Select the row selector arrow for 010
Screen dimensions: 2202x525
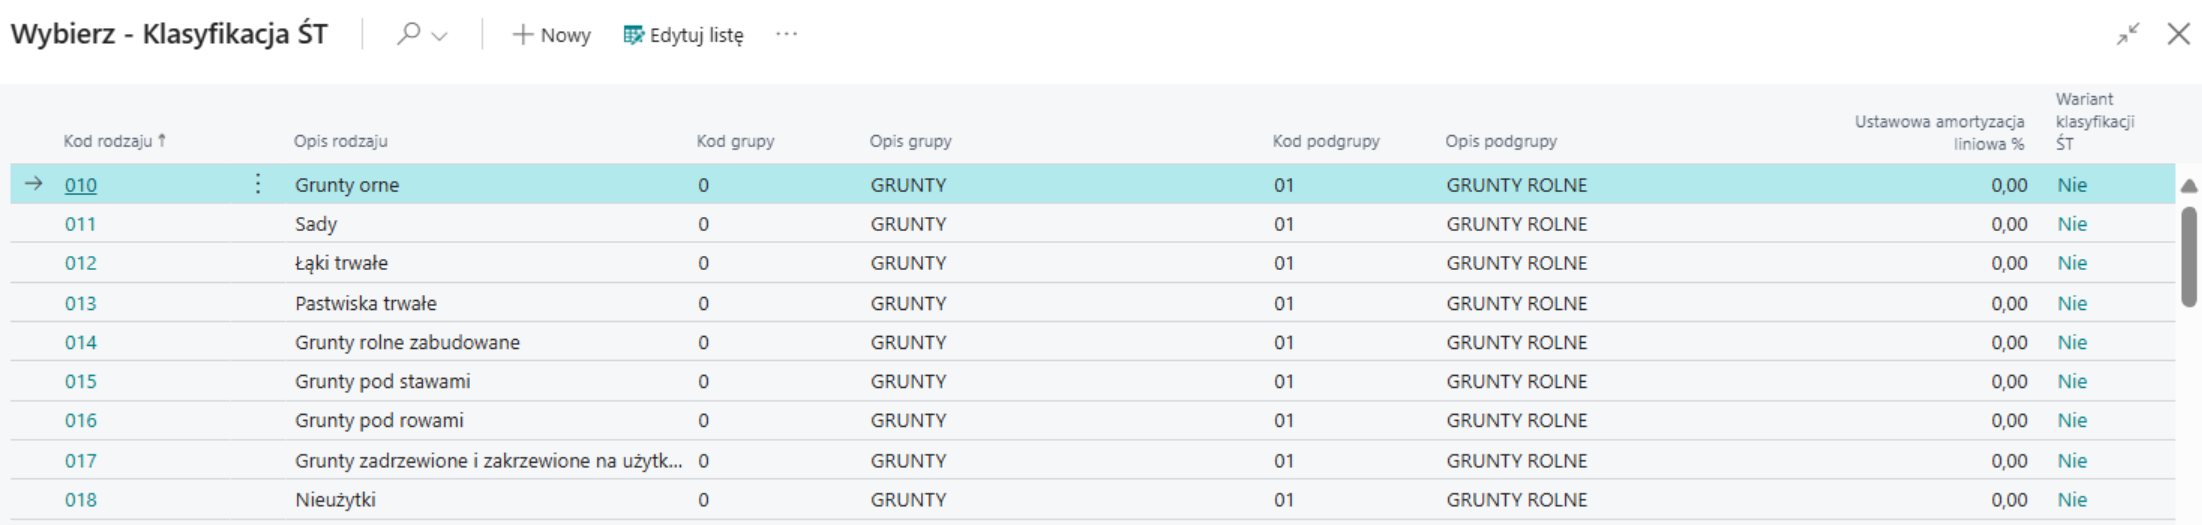(34, 184)
